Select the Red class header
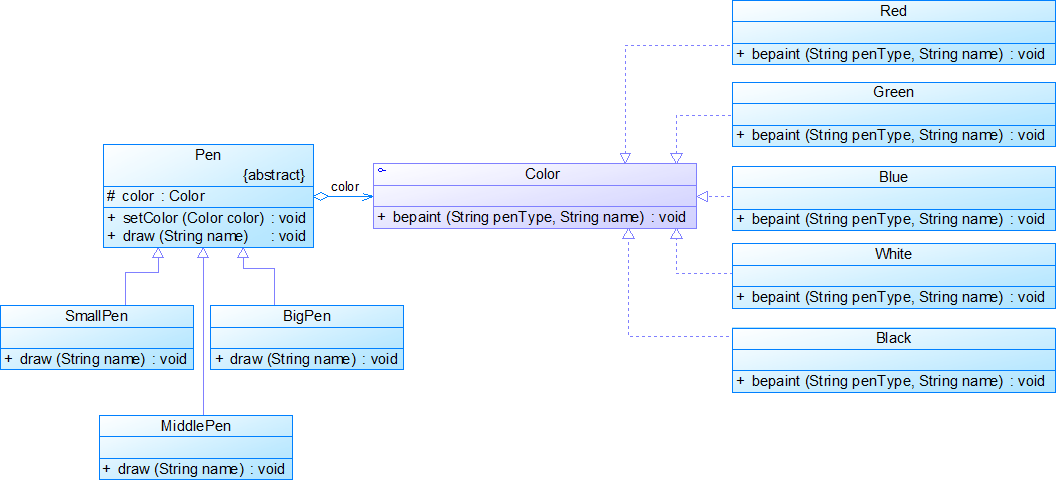The image size is (1057, 481). (893, 11)
